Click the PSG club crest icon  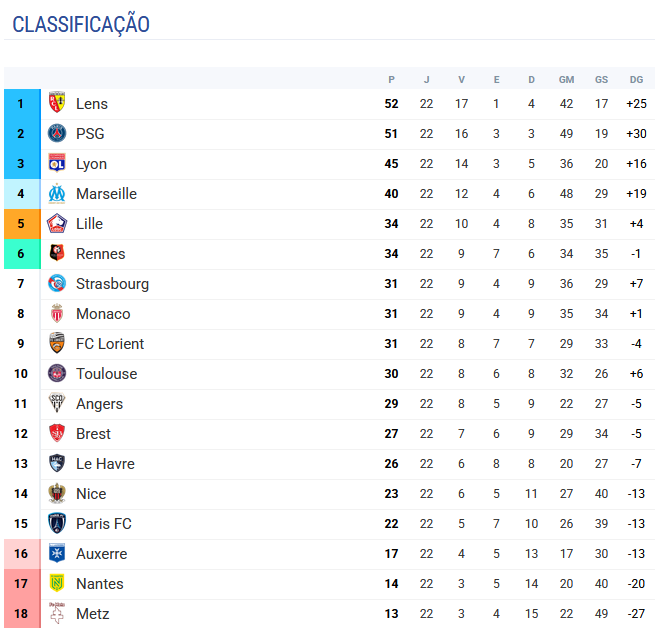pos(57,133)
